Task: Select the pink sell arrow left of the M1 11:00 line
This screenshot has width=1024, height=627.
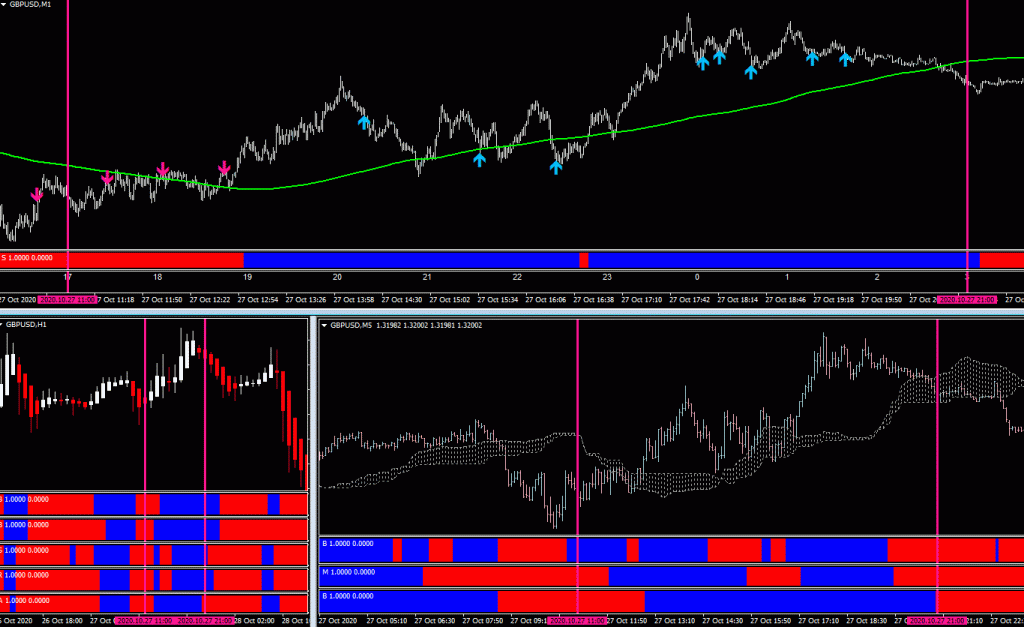Action: pyautogui.click(x=37, y=195)
